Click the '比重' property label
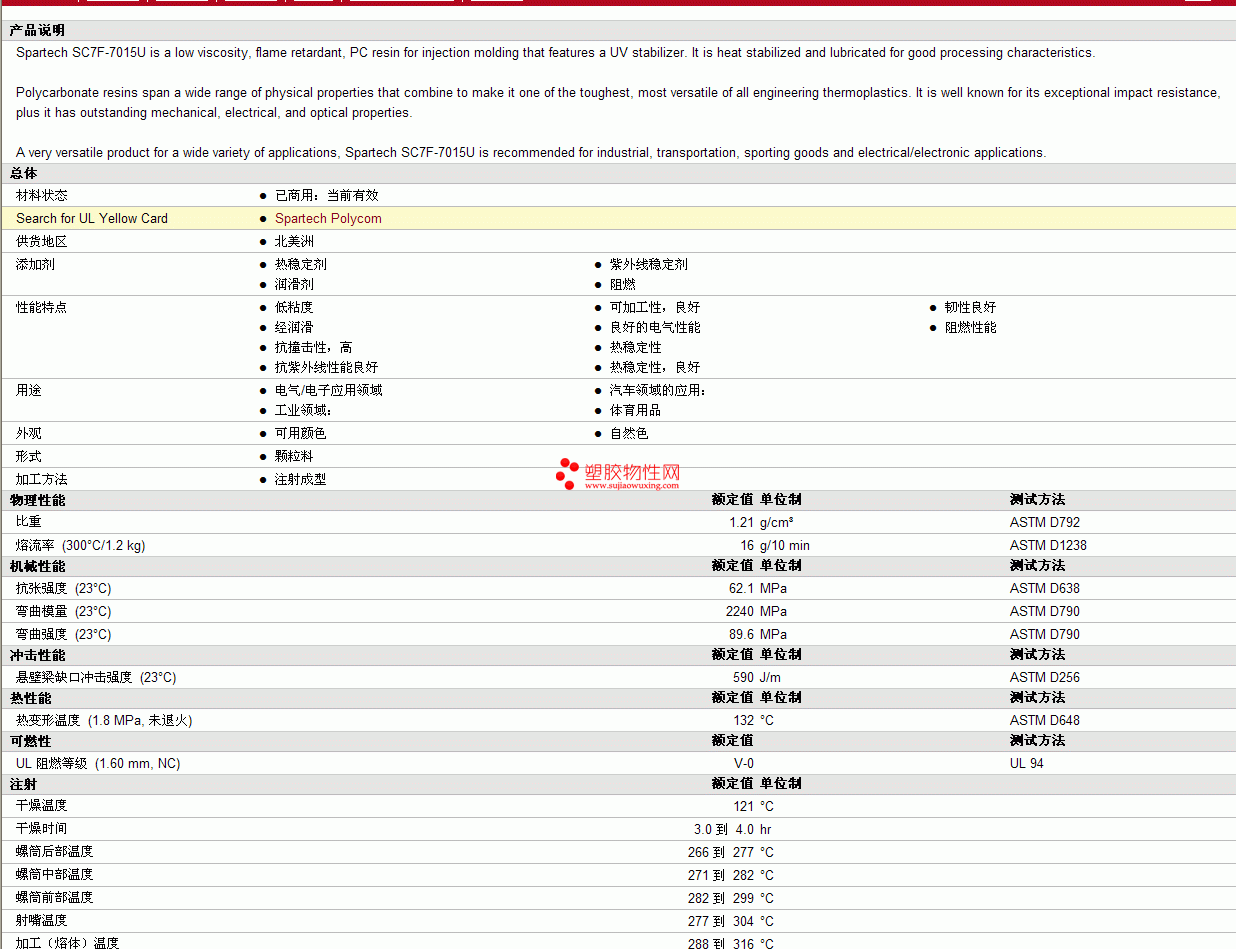The width and height of the screenshot is (1236, 949). tap(29, 521)
